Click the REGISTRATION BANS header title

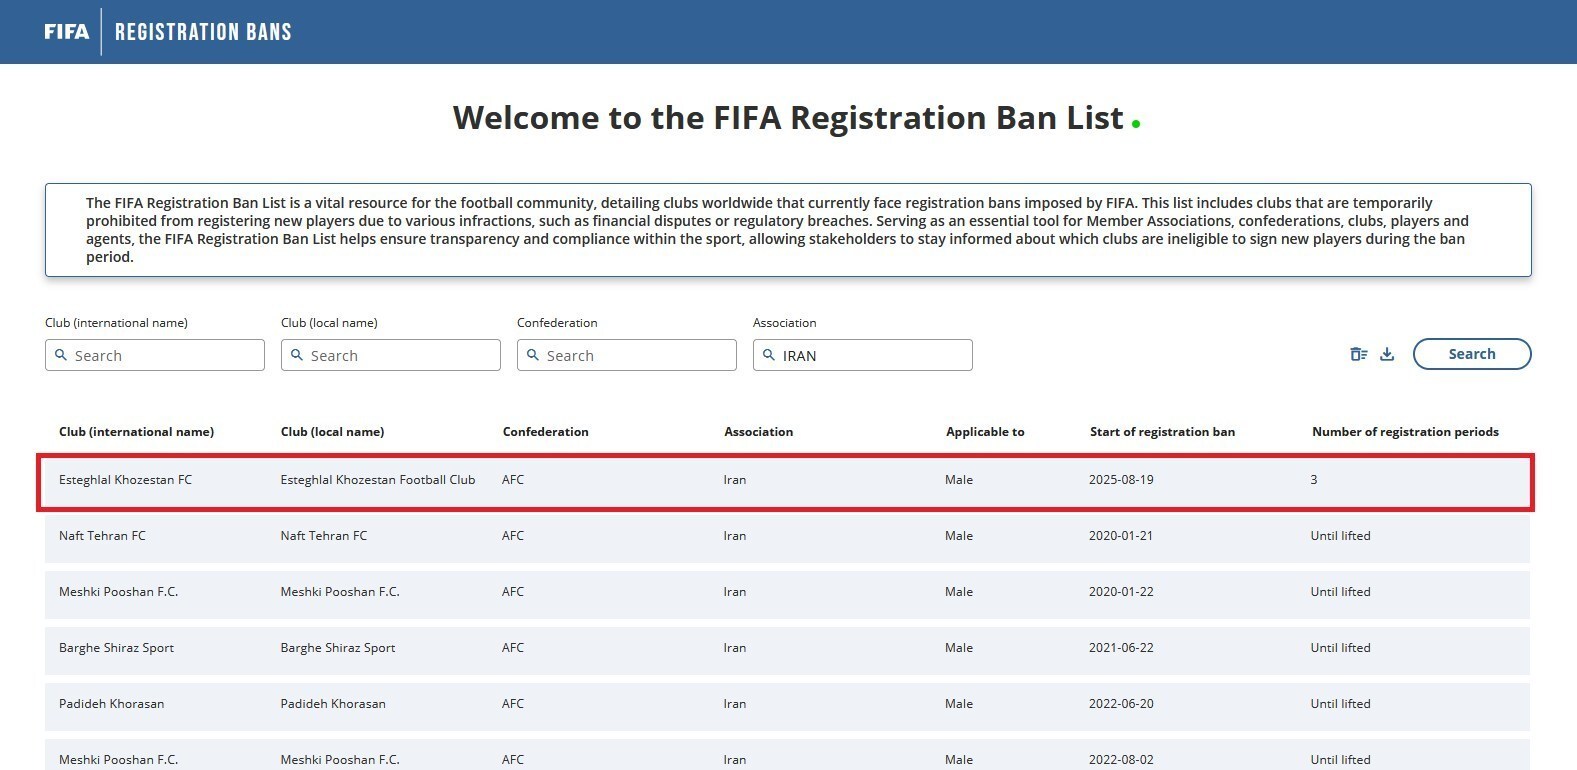coord(203,32)
